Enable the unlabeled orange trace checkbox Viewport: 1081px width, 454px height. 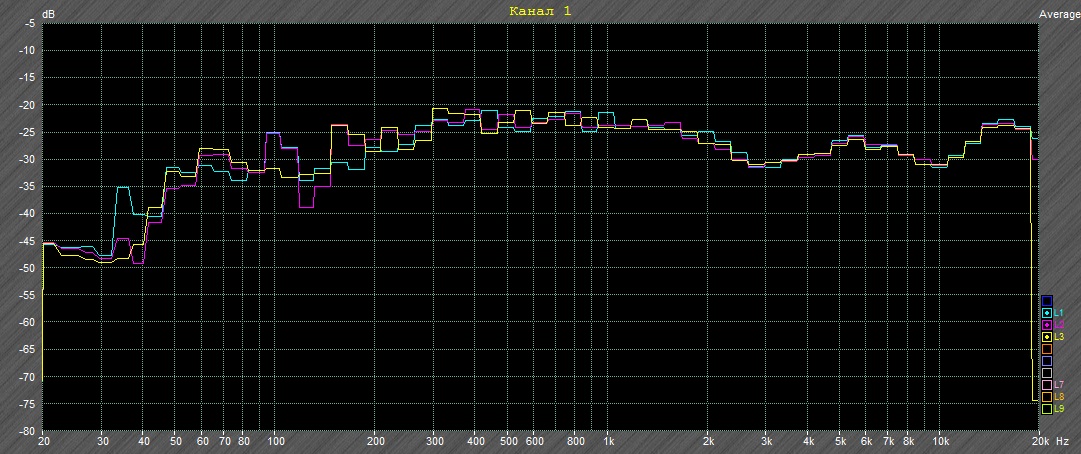point(1047,349)
